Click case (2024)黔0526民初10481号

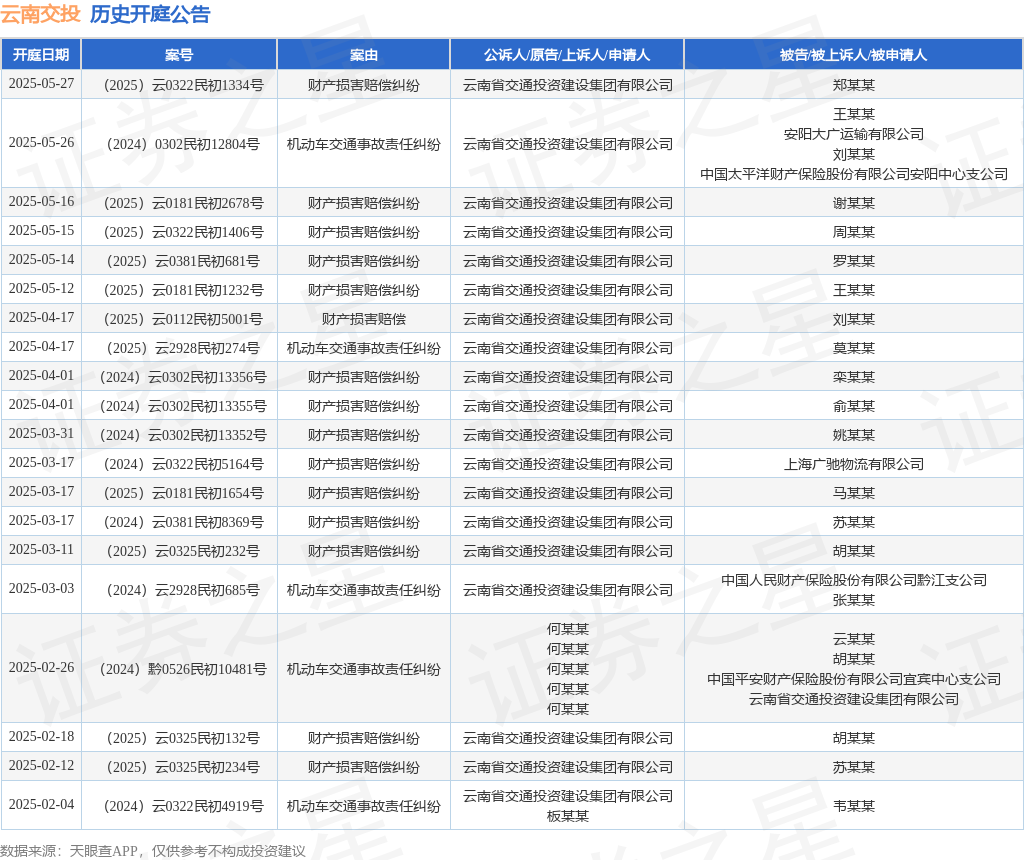point(183,669)
